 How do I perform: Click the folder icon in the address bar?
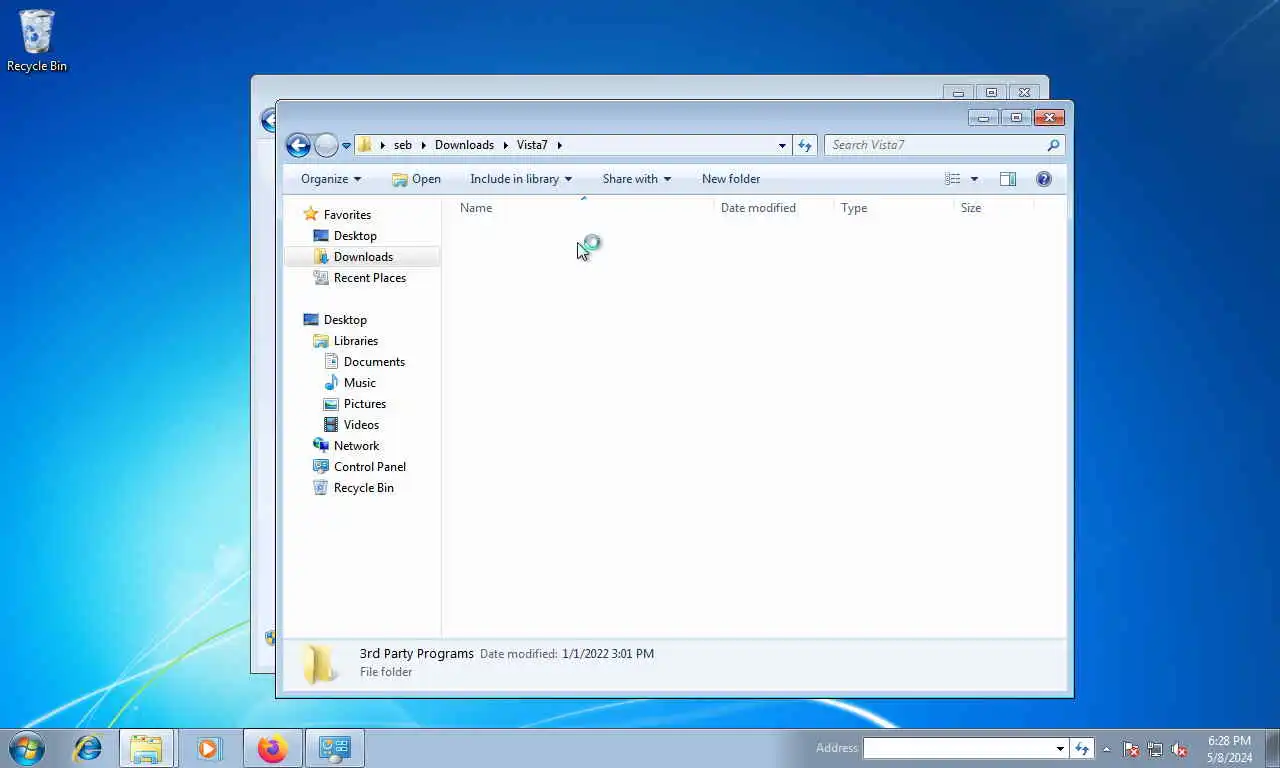pyautogui.click(x=365, y=145)
